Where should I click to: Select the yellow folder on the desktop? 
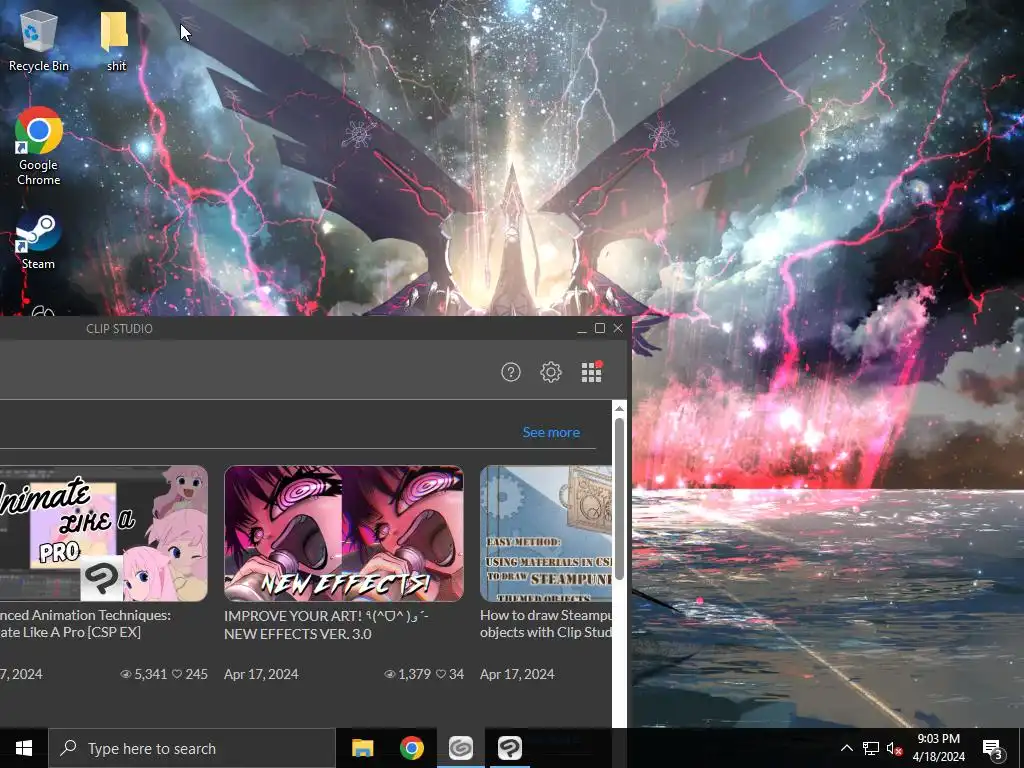tap(116, 40)
